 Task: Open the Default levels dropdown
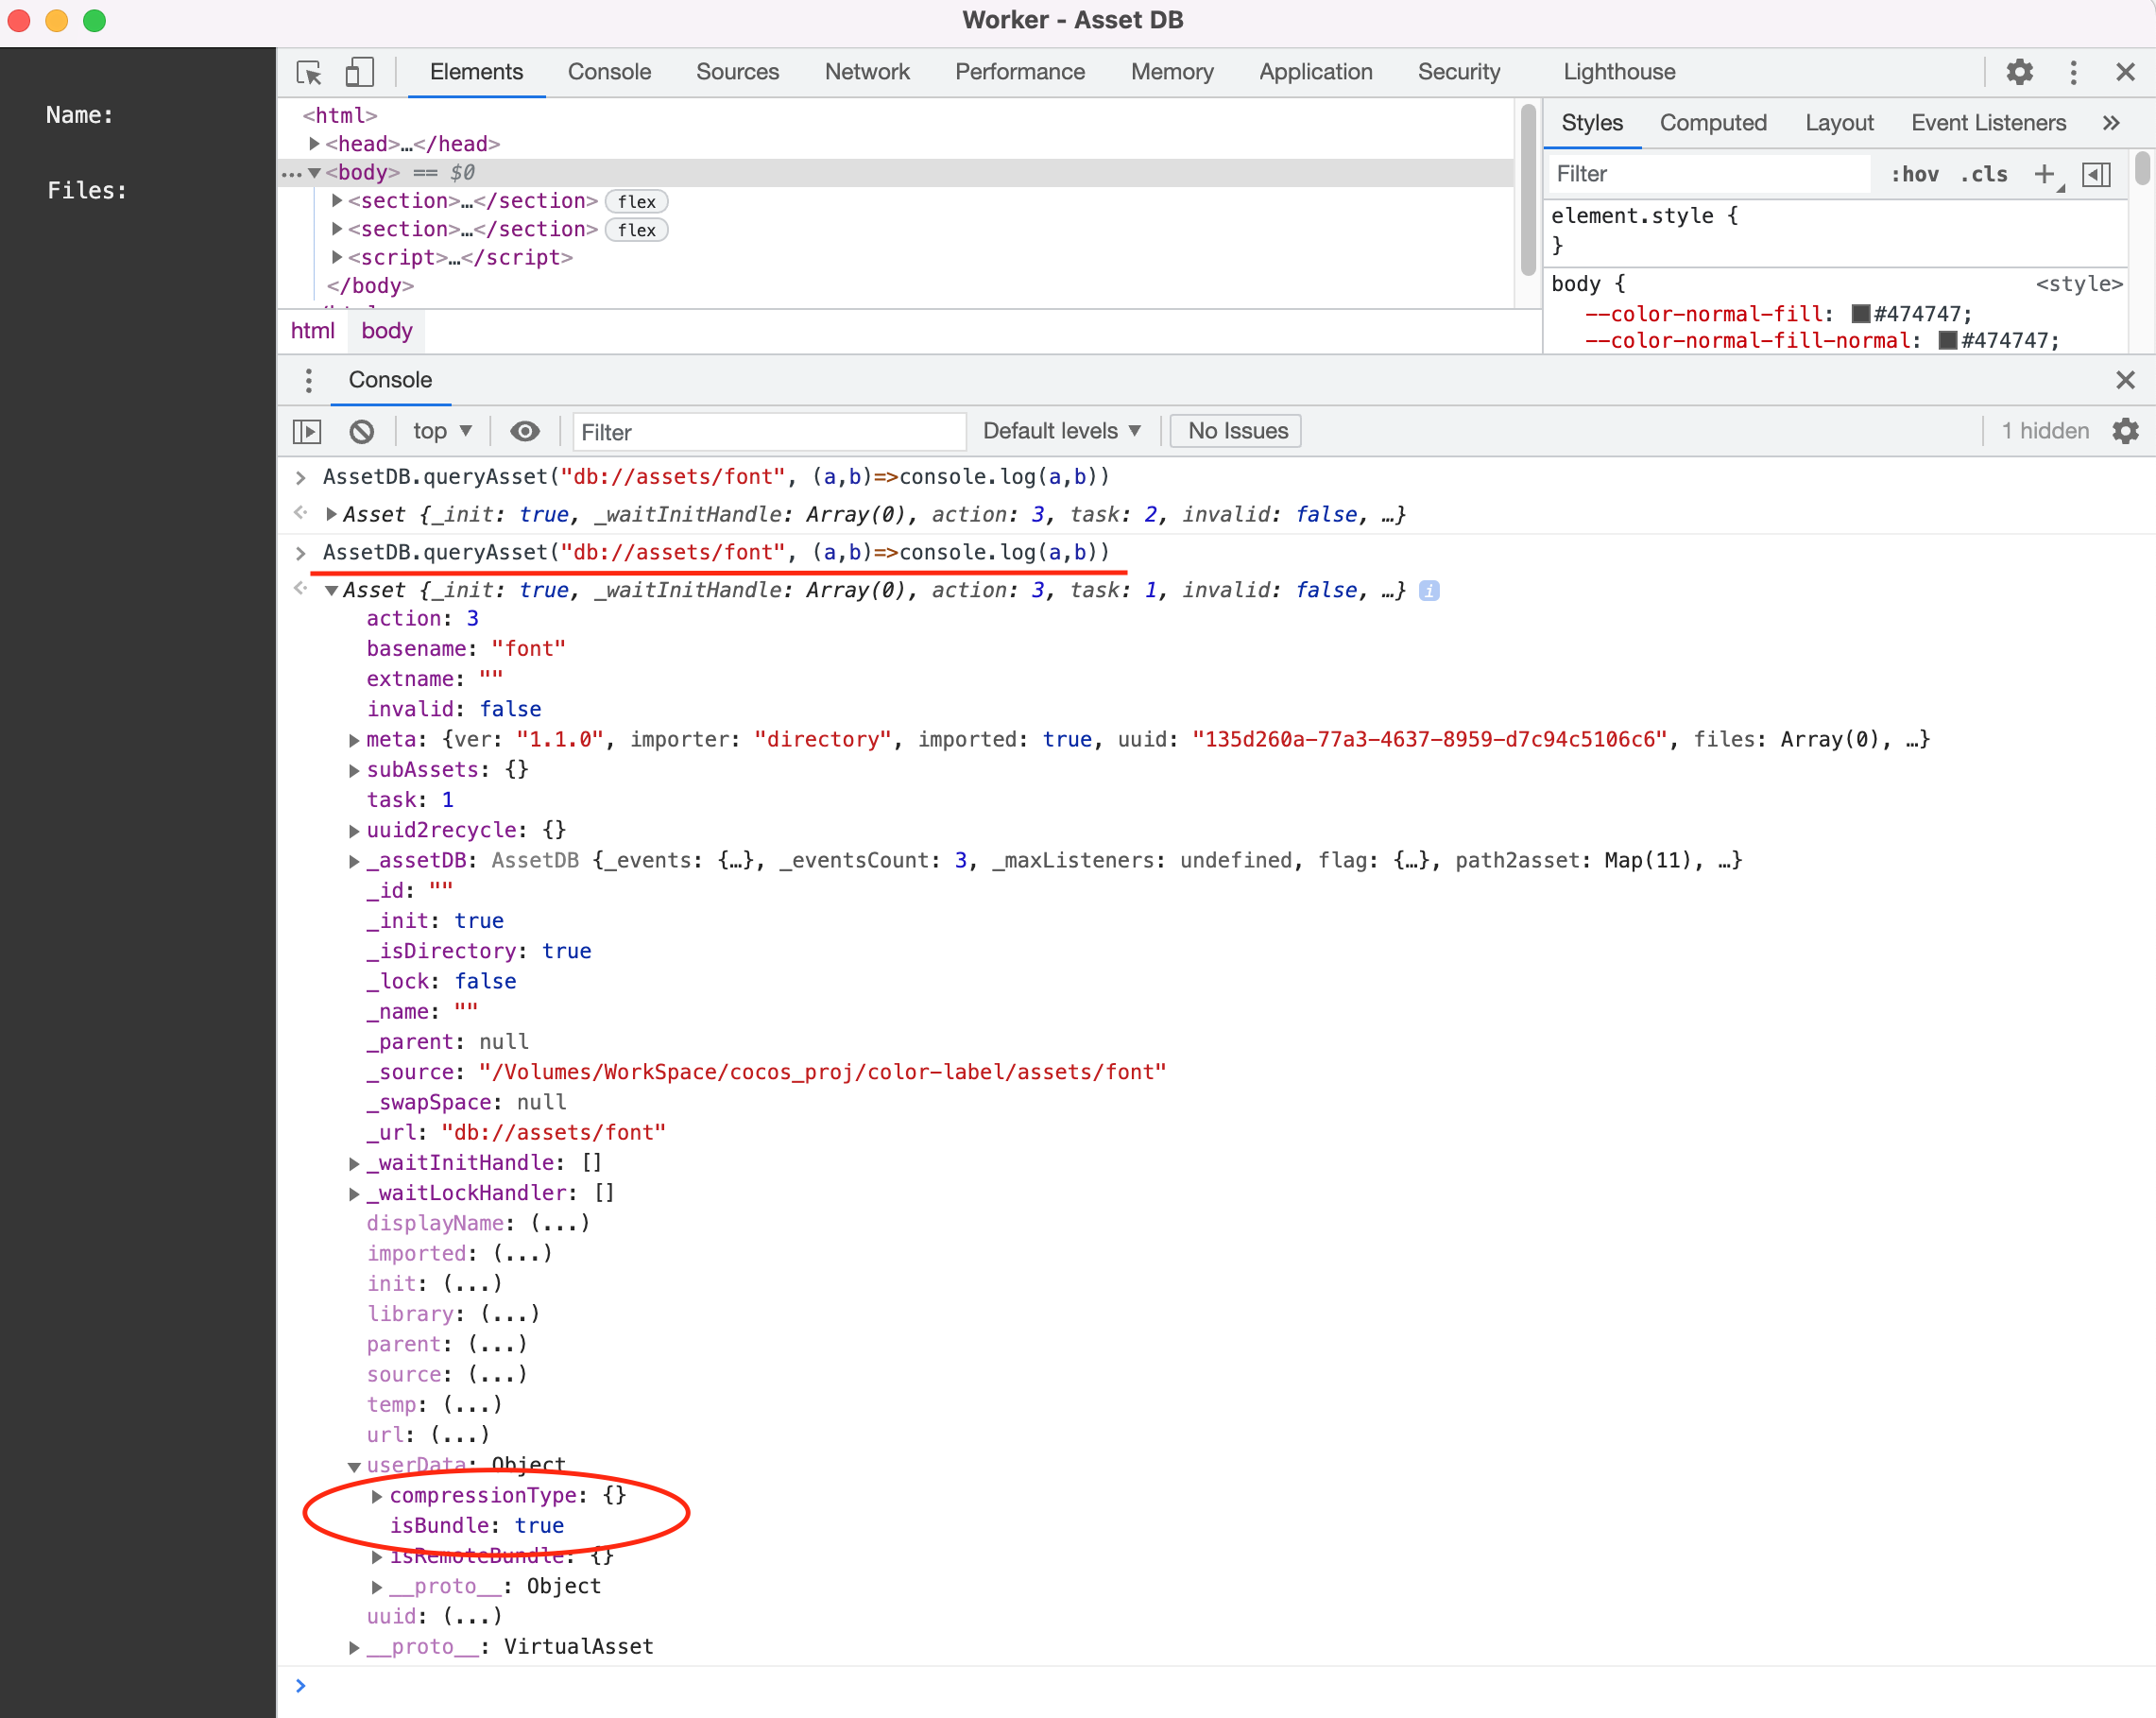coord(1061,431)
